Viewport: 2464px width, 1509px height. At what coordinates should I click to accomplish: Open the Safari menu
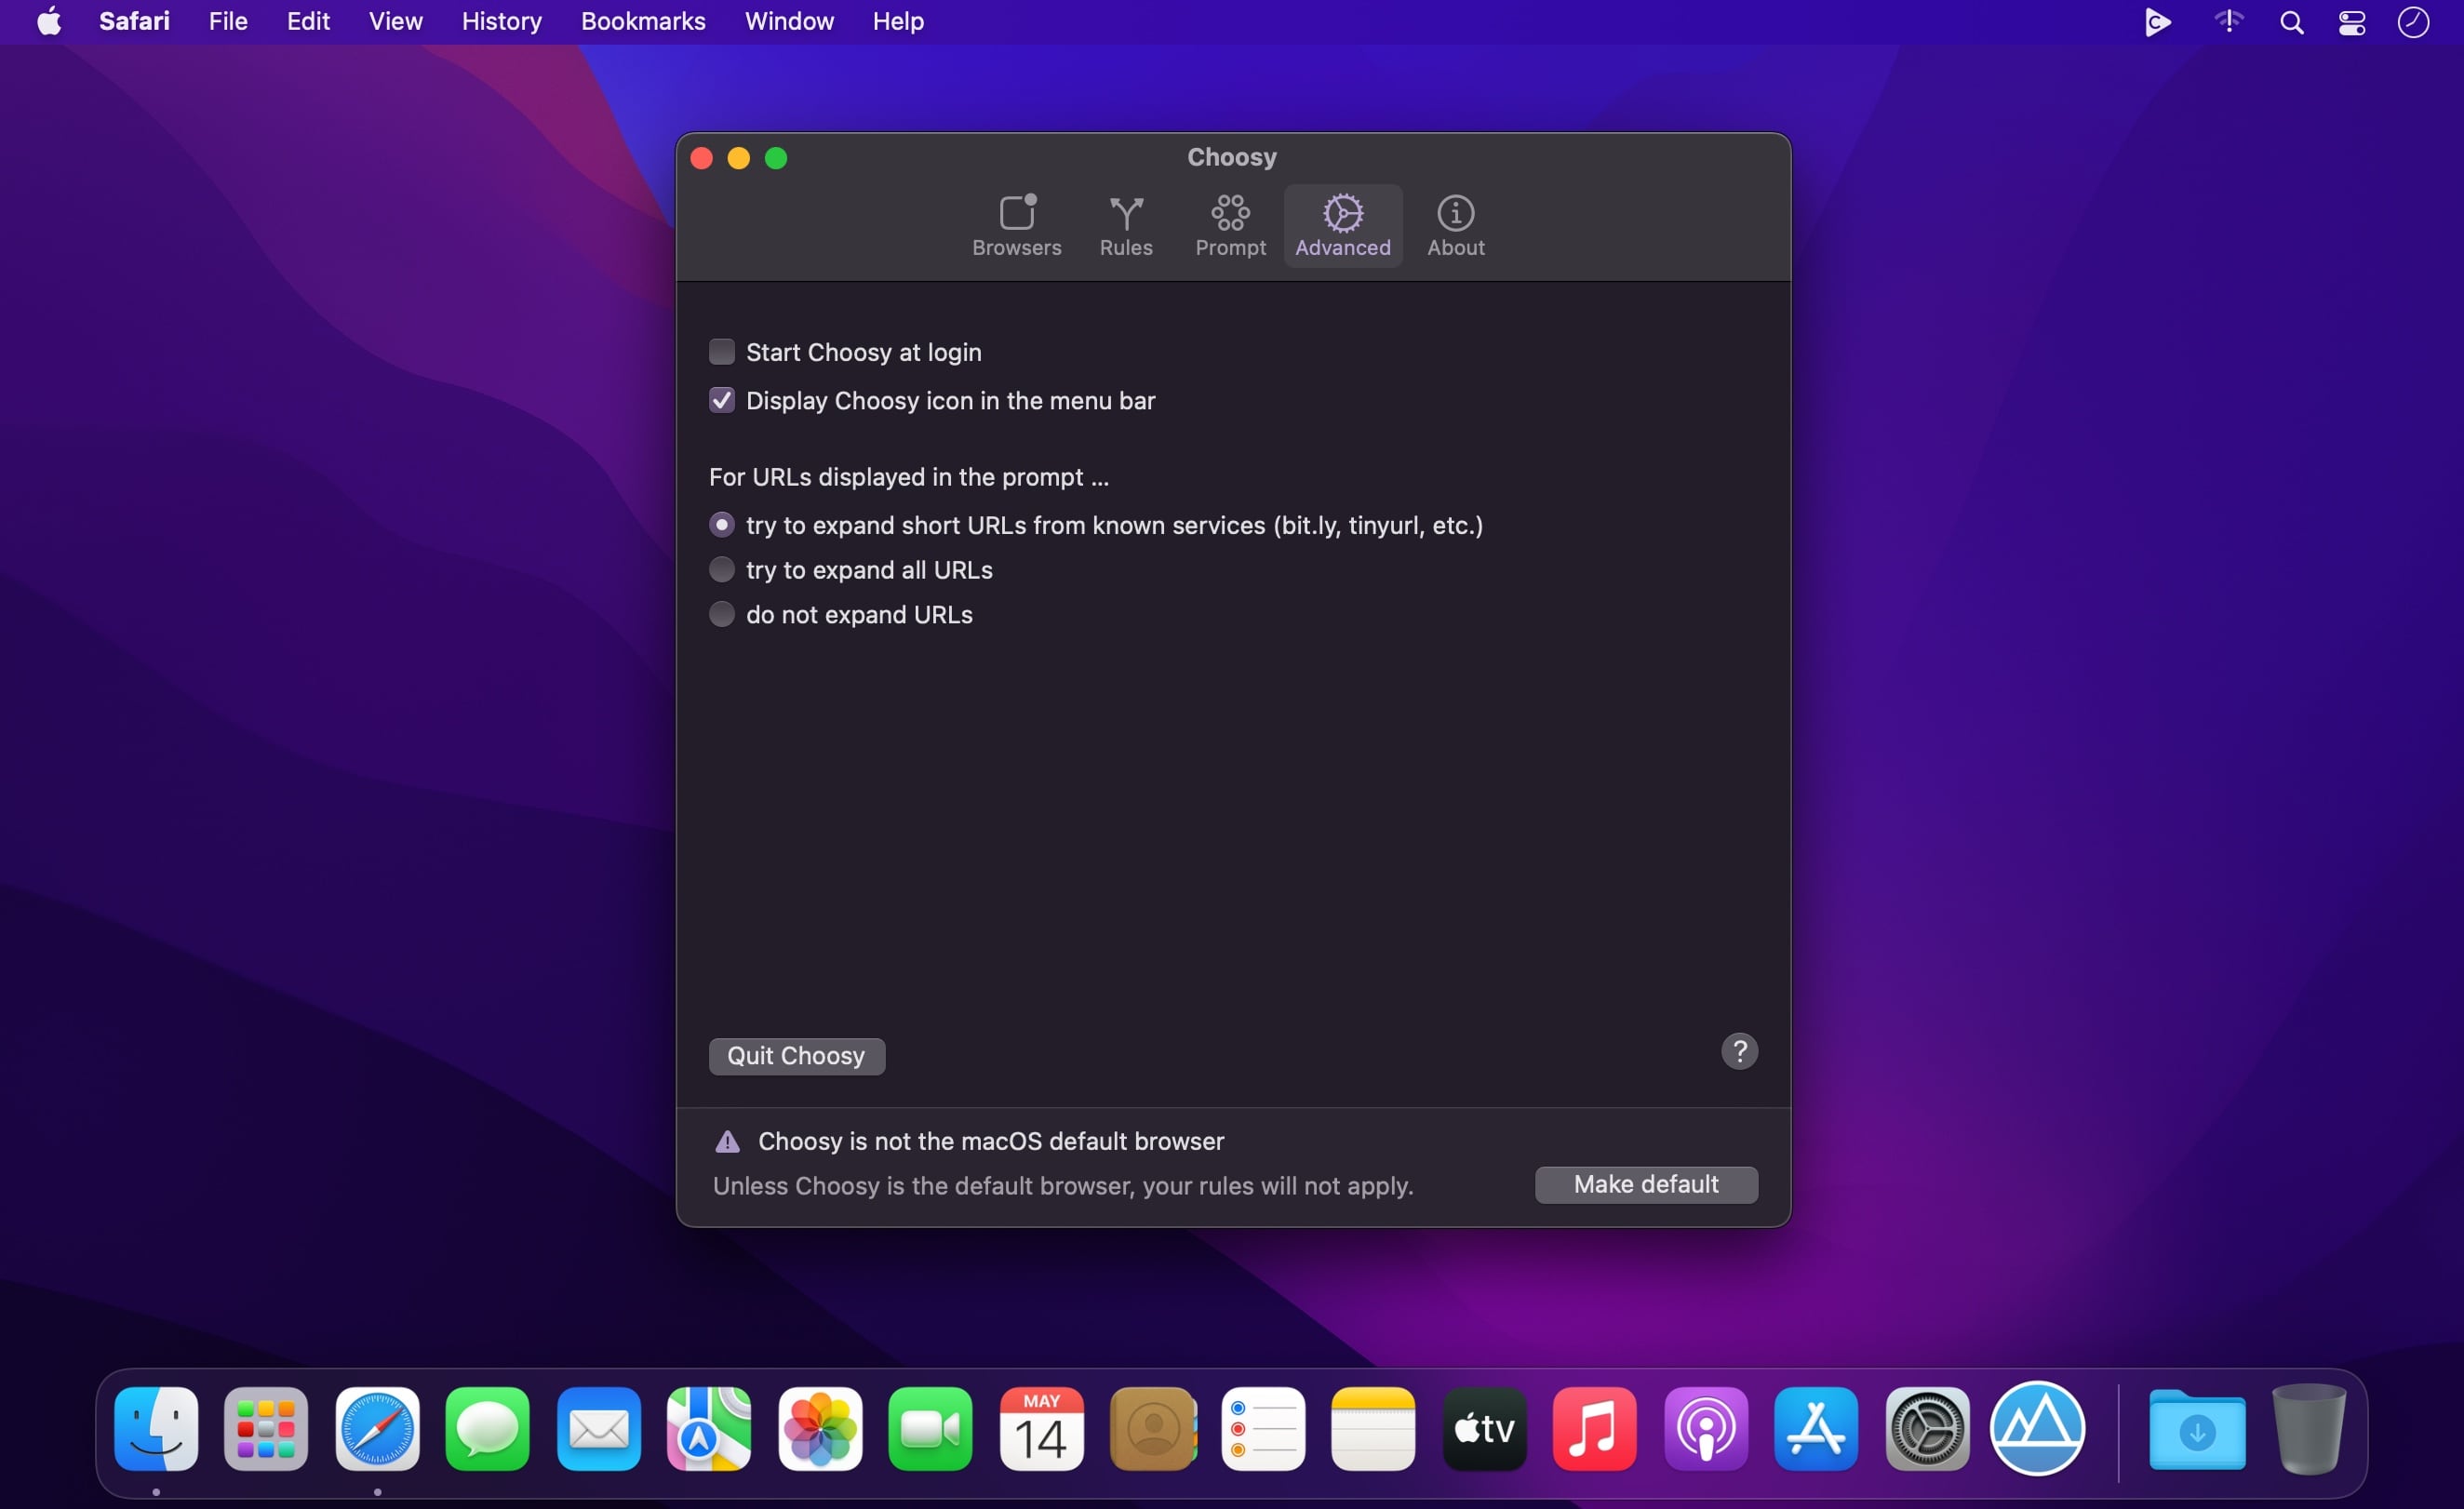pos(134,21)
